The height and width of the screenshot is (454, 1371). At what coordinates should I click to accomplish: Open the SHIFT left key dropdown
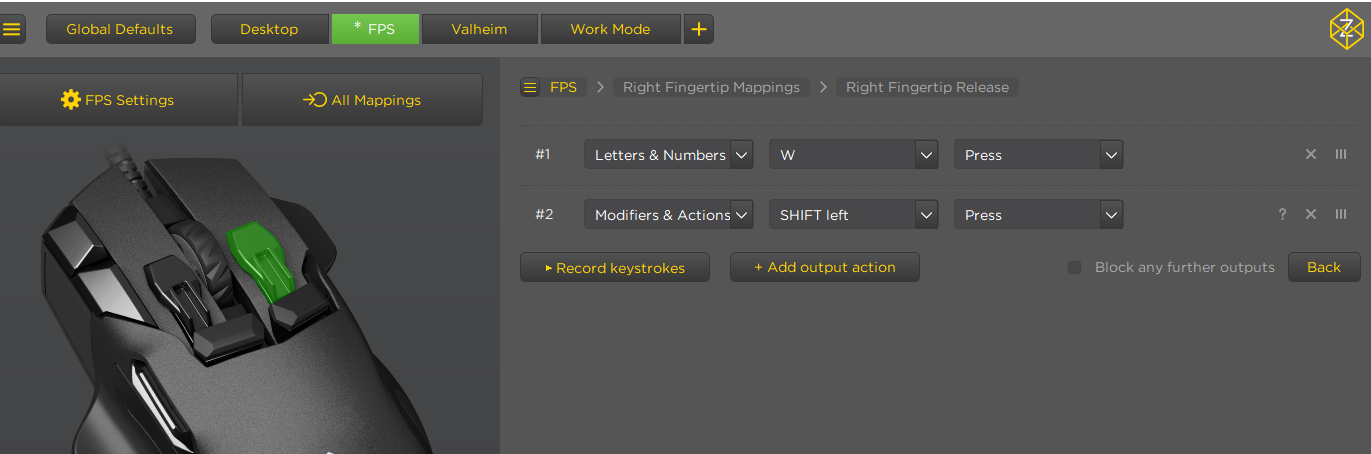925,215
